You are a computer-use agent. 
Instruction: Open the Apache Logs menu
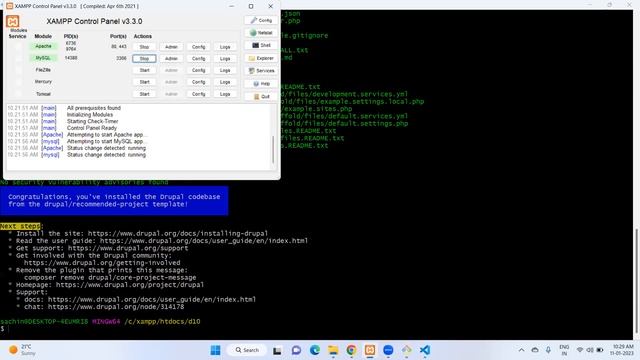tap(225, 47)
